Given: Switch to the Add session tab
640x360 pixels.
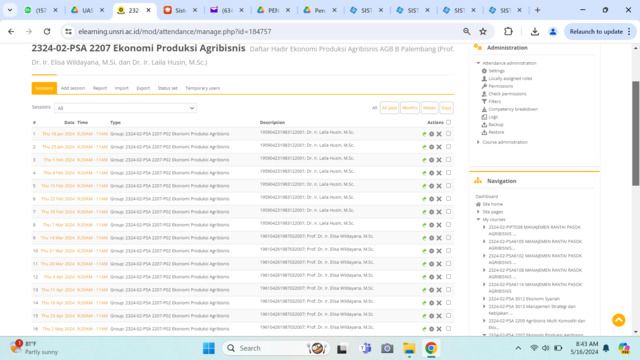Looking at the screenshot, I should (73, 88).
